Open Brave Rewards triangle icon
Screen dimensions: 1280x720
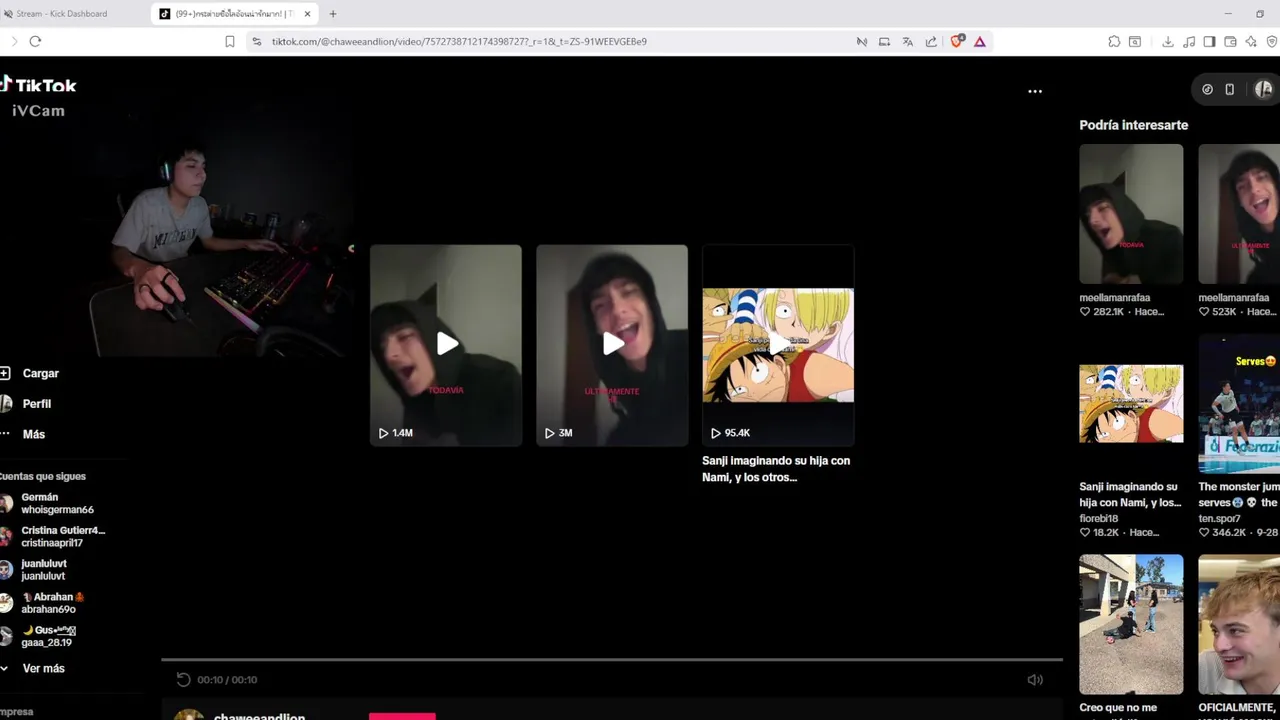[x=980, y=41]
